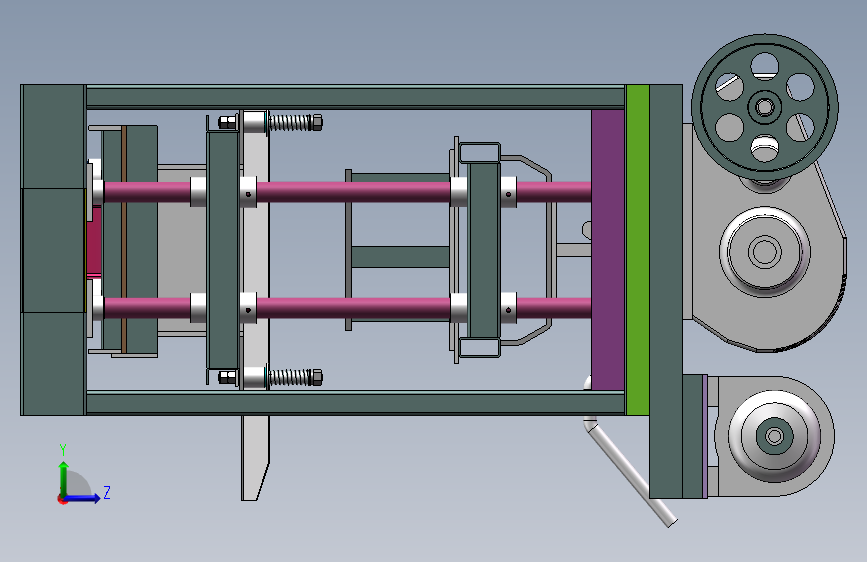Select the green Y axis arrow of triad
This screenshot has width=867, height=562.
click(x=64, y=477)
